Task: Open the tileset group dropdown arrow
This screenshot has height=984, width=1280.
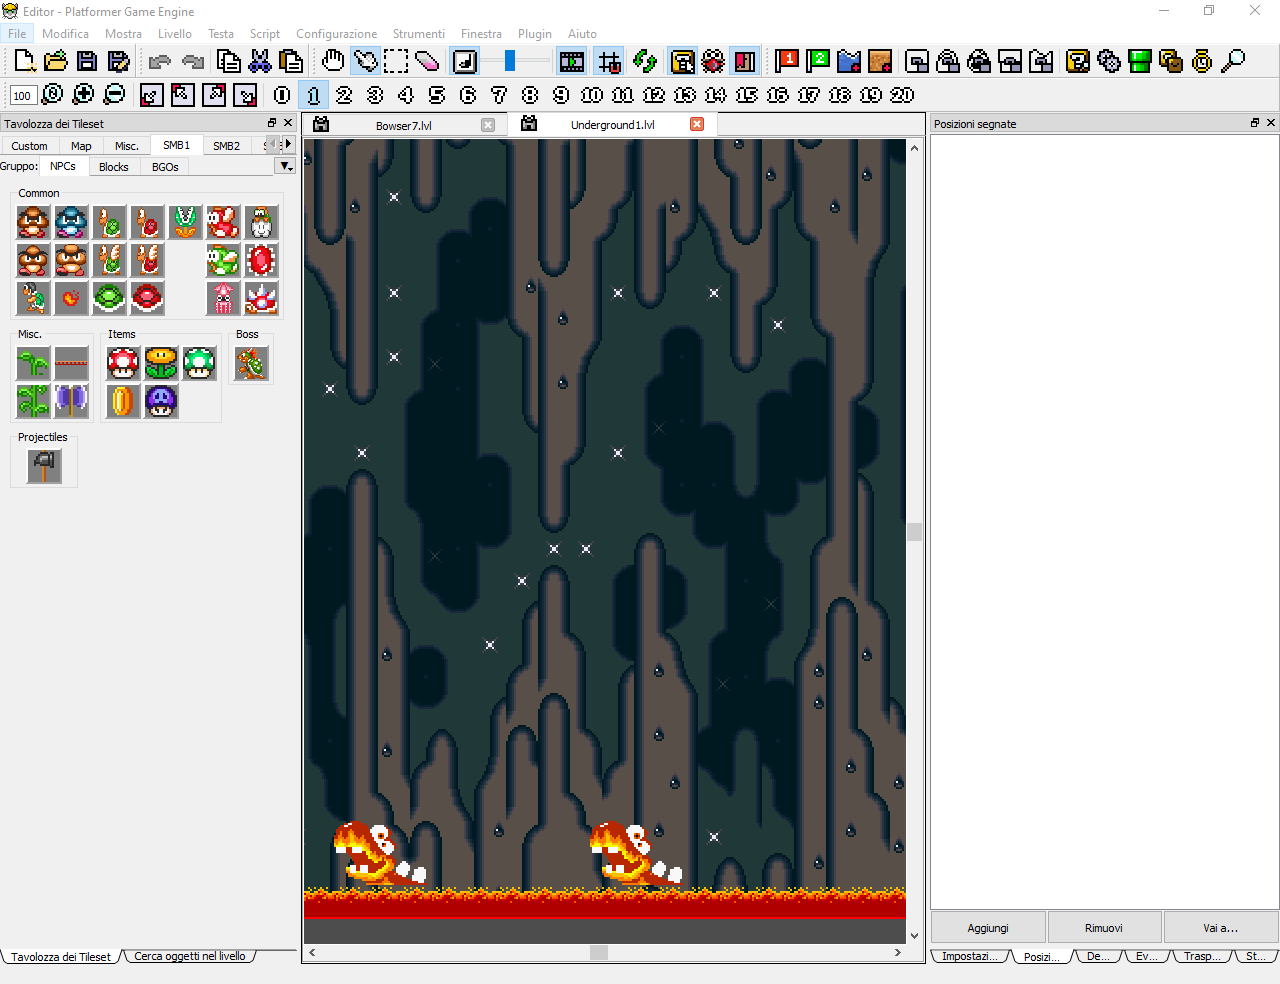Action: [x=286, y=166]
